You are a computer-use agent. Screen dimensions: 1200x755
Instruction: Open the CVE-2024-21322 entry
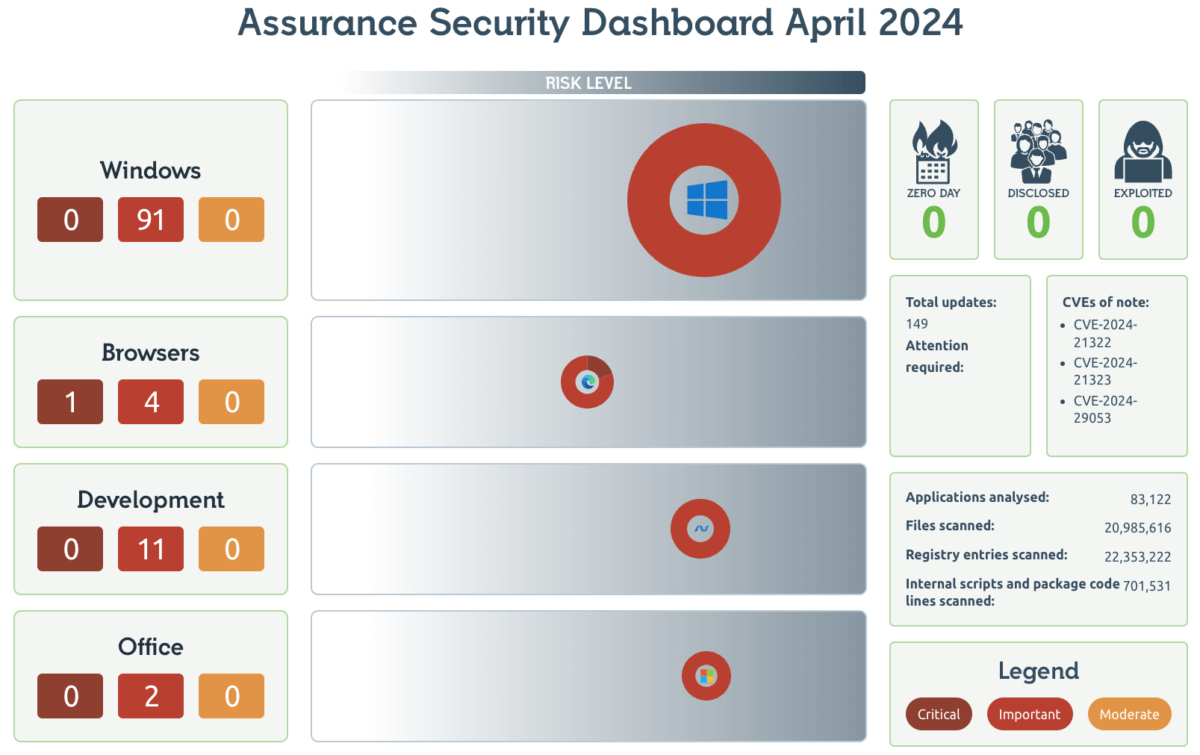[1105, 333]
